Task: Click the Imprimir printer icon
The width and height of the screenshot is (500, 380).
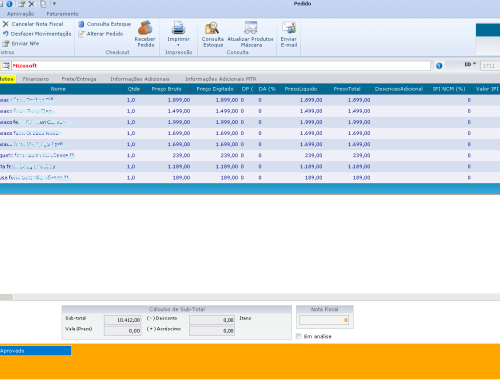Action: [x=178, y=28]
